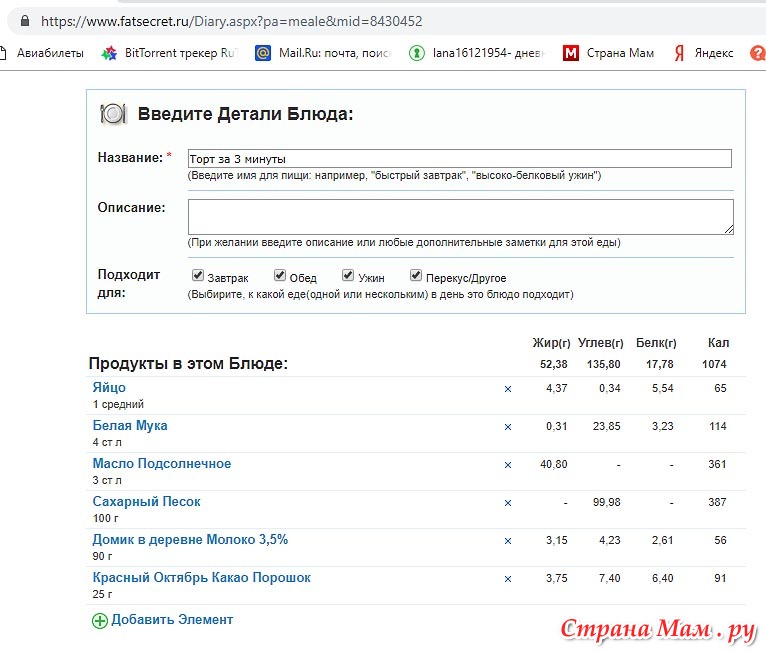Screen dimensions: 766x652
Task: Select sunflower oil calories 361
Action: point(717,464)
